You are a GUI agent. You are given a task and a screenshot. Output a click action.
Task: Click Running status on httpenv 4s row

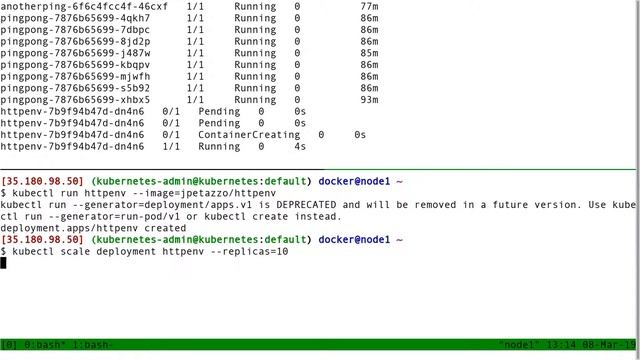(219, 147)
